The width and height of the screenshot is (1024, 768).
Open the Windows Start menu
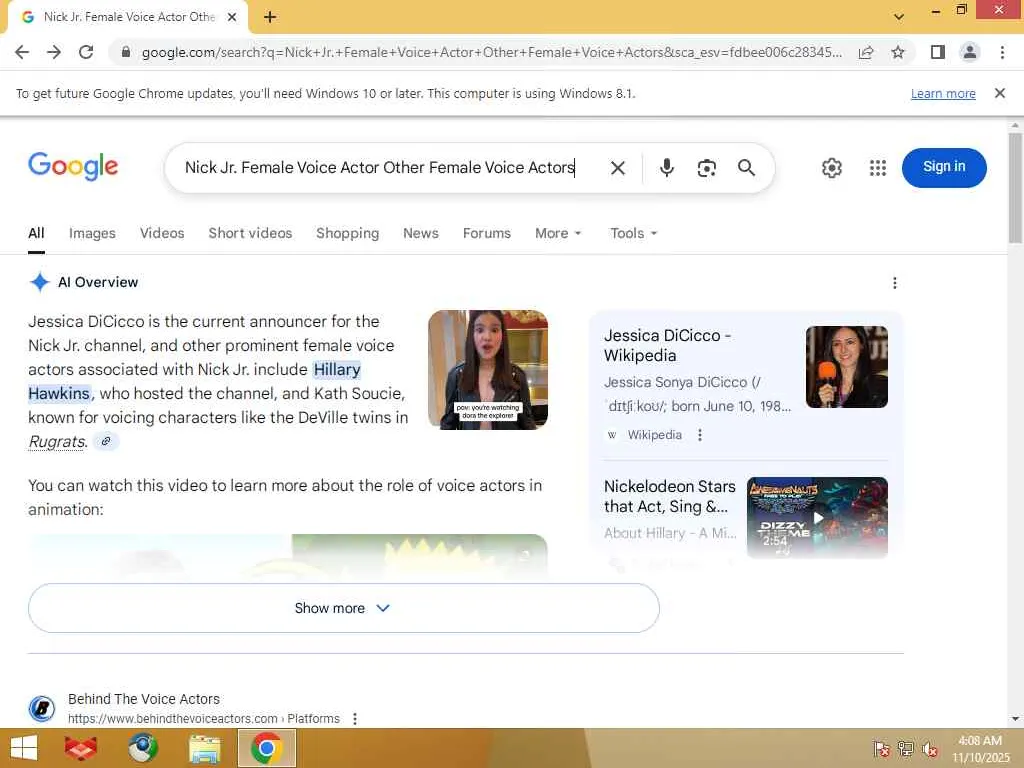pos(24,748)
